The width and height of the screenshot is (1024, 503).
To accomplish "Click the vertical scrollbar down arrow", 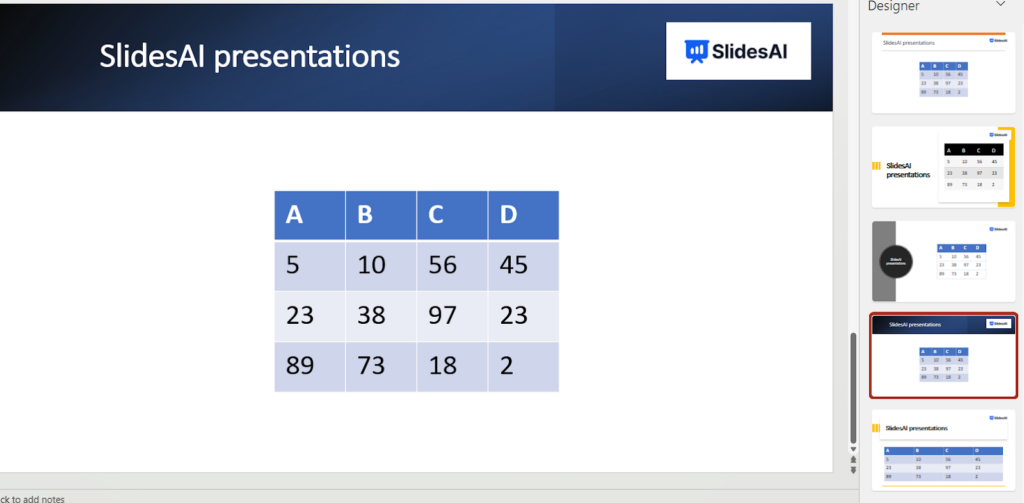I will pos(853,450).
